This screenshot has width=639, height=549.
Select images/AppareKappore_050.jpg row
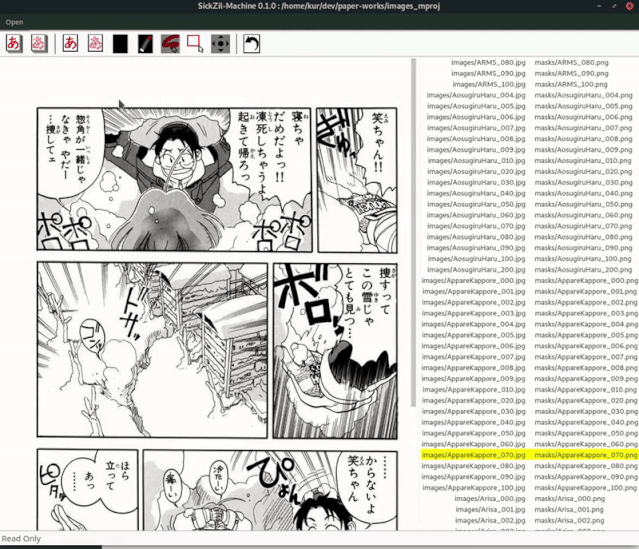[x=474, y=433]
